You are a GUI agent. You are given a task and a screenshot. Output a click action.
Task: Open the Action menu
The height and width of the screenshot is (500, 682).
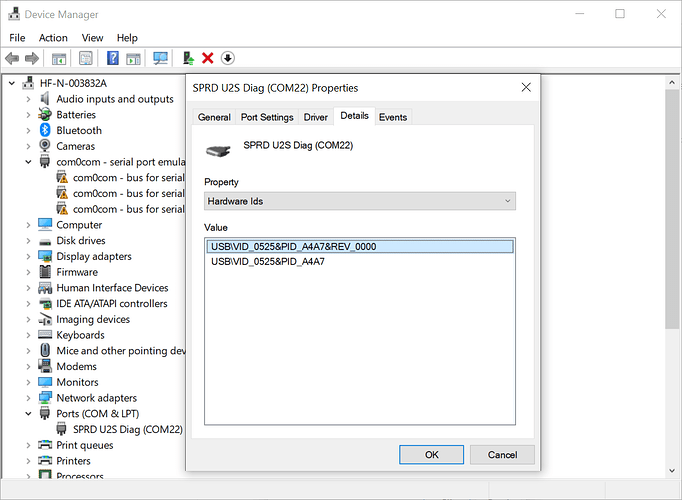53,38
